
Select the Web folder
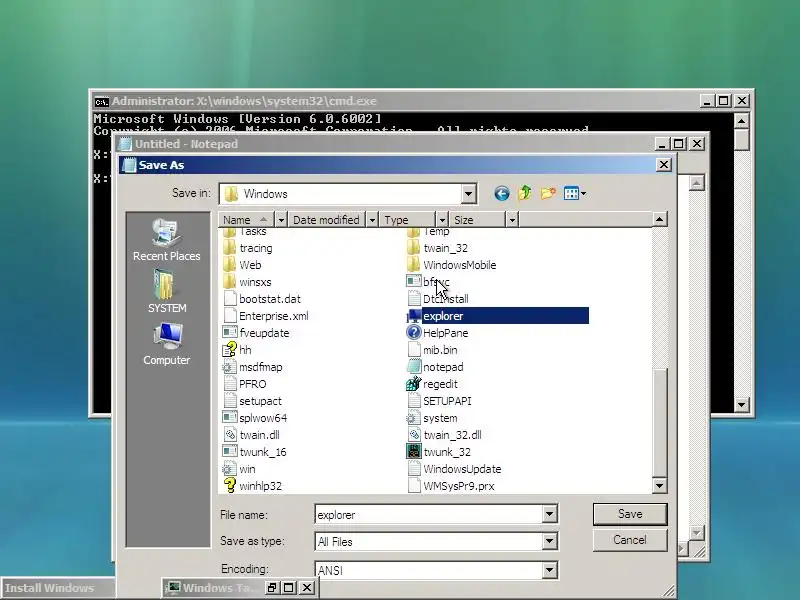242,265
